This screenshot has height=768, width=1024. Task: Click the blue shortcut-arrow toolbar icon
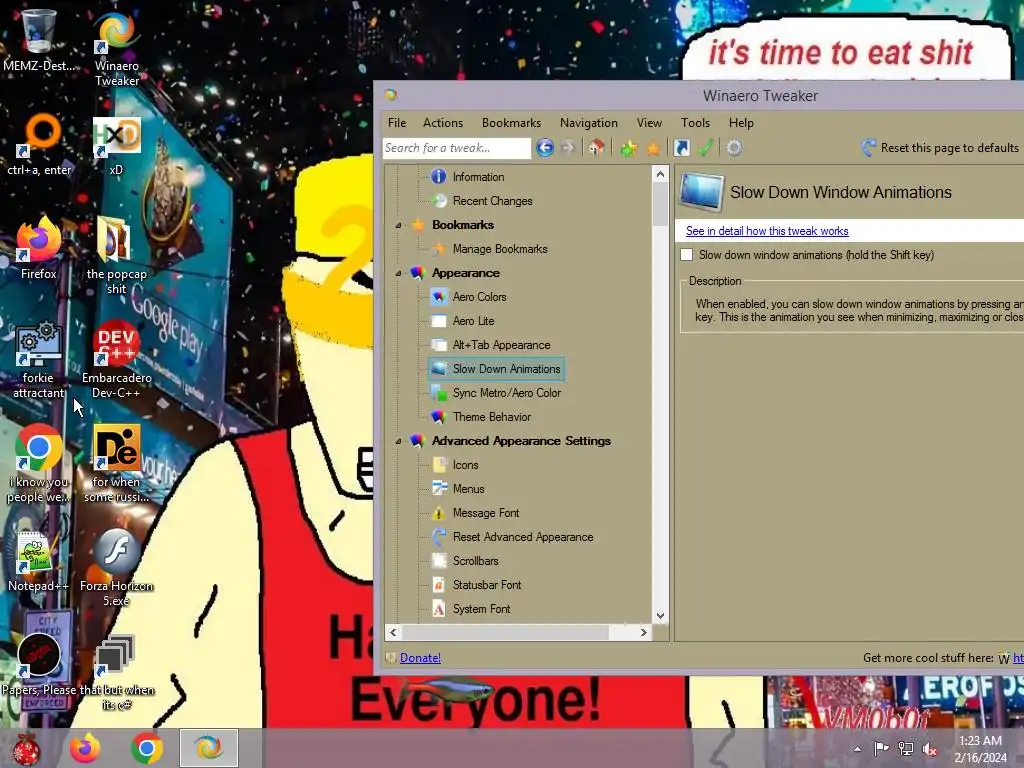[682, 148]
